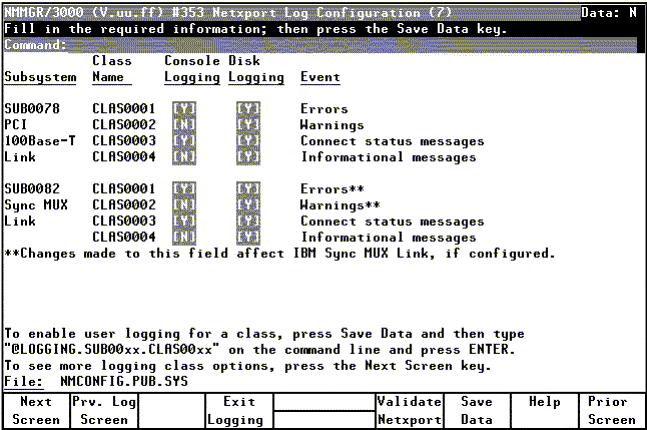Click into the Command input line
This screenshot has width=647, height=430.
[352, 45]
